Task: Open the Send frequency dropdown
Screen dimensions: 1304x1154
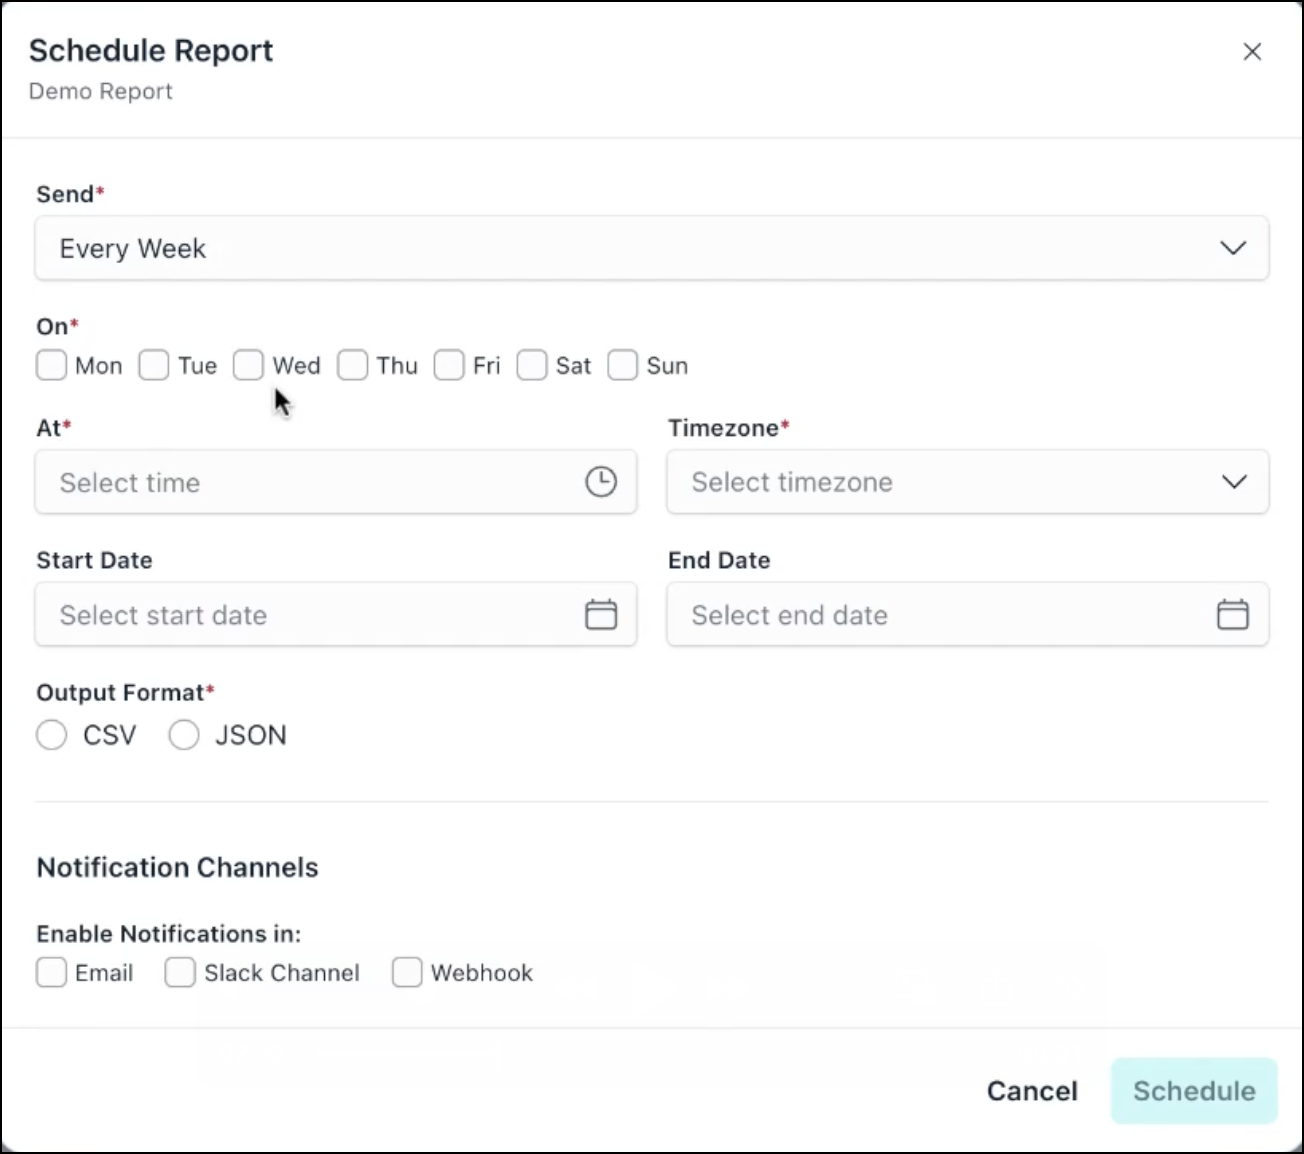Action: pos(652,248)
